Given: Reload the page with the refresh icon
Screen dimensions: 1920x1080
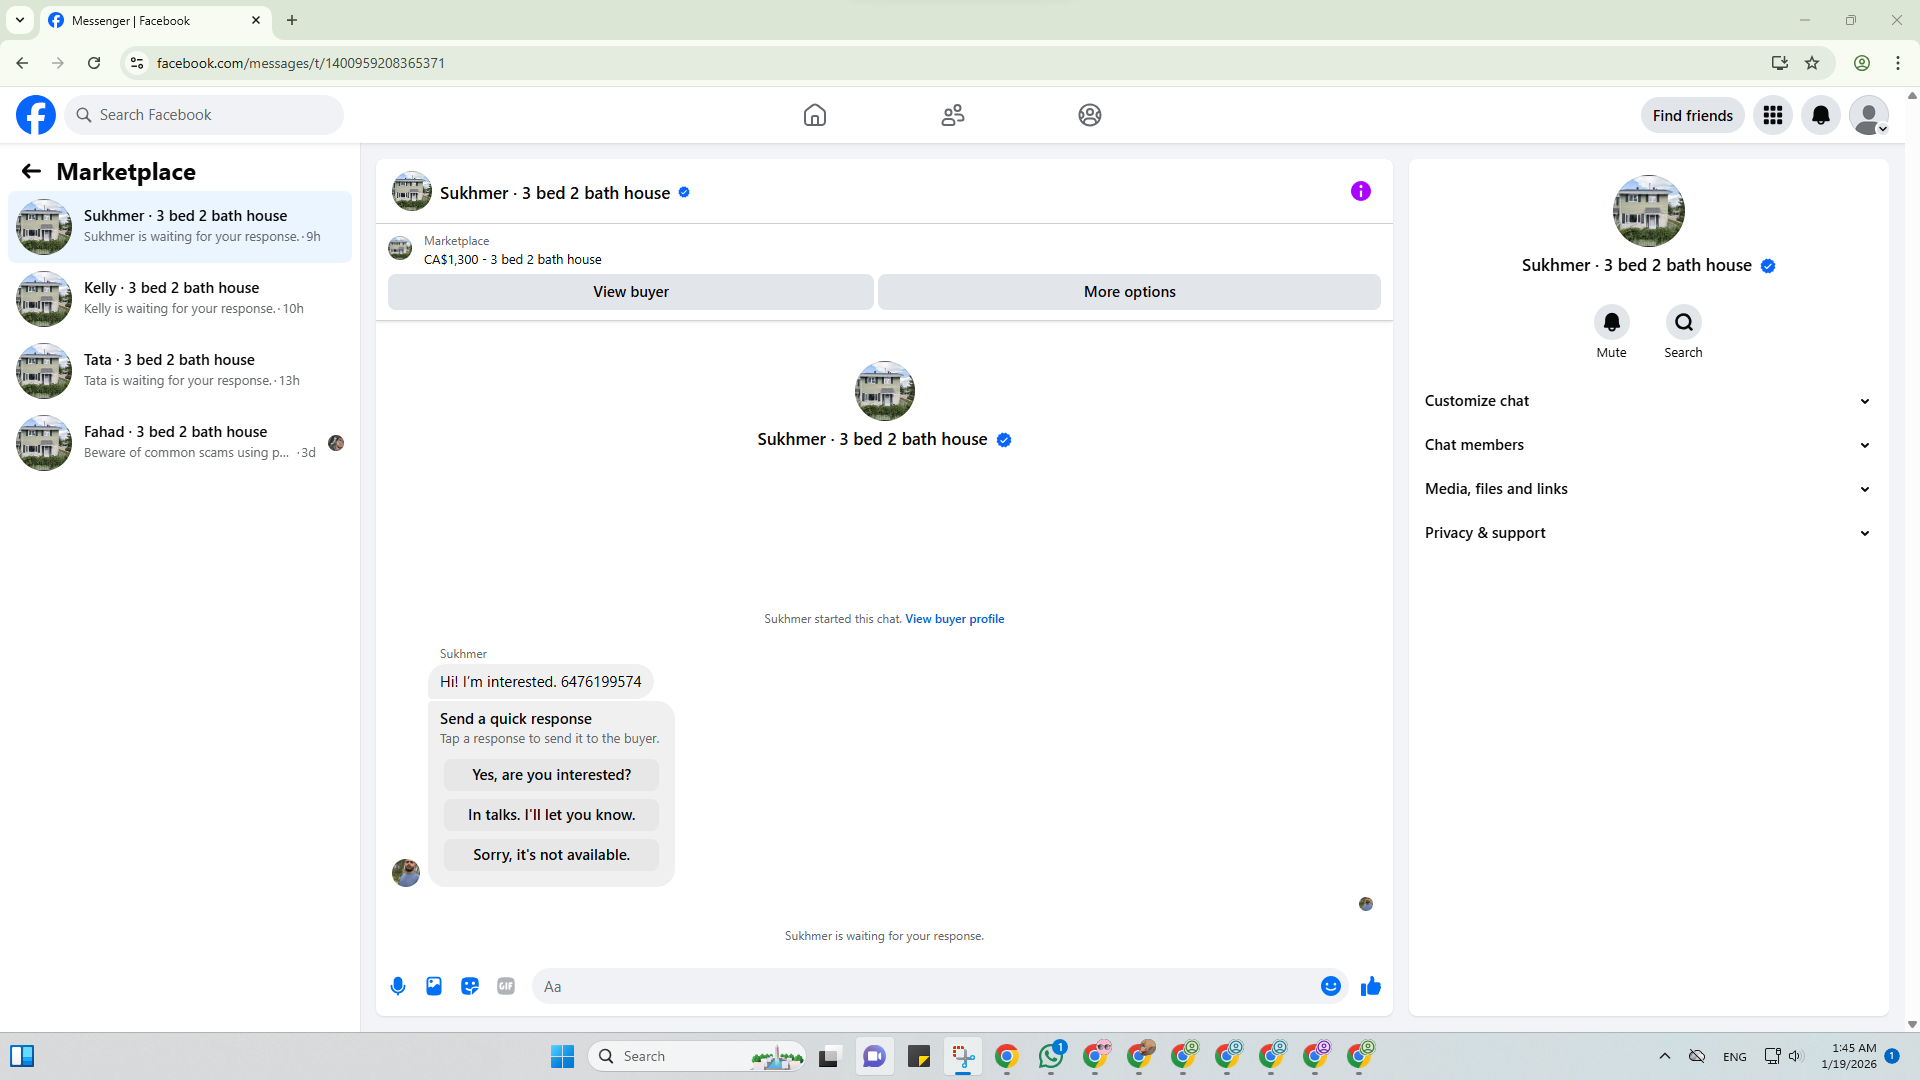Looking at the screenshot, I should [x=94, y=63].
